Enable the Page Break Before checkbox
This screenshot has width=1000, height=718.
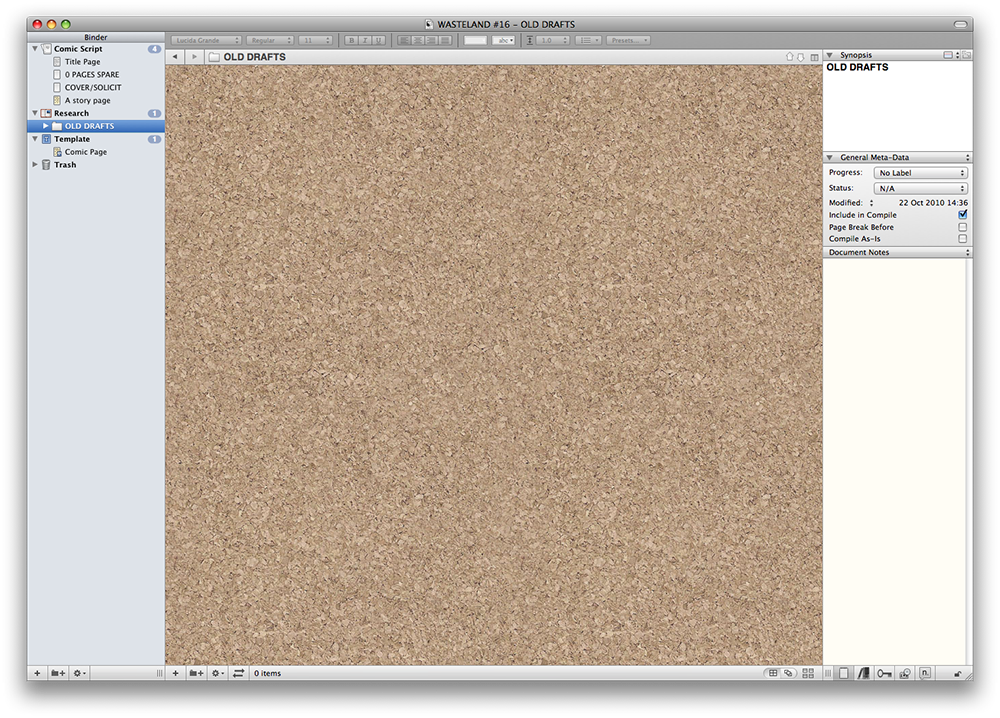(x=963, y=227)
